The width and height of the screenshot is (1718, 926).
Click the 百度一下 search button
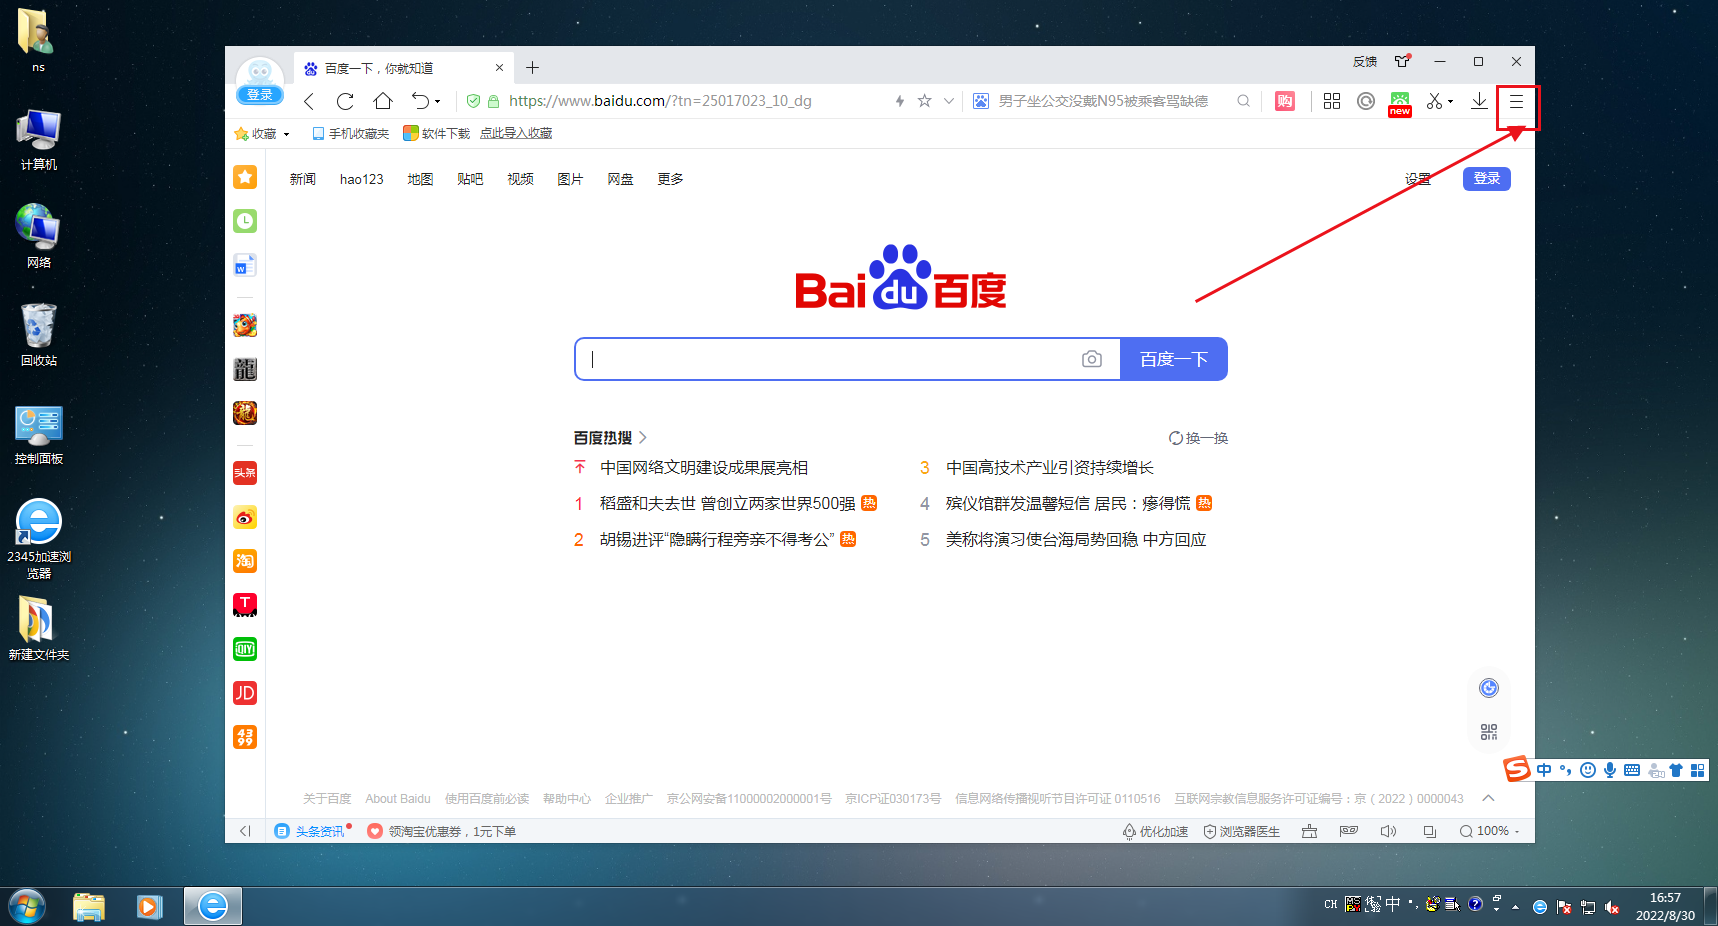tap(1174, 359)
